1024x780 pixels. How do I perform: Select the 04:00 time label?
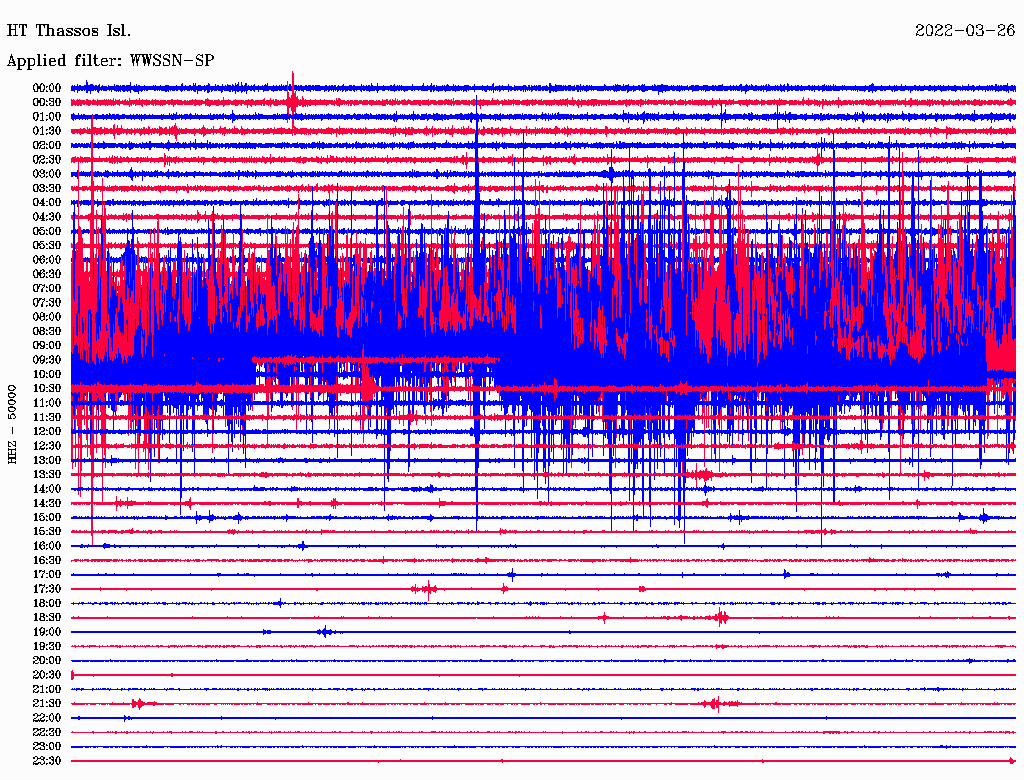pyautogui.click(x=47, y=203)
